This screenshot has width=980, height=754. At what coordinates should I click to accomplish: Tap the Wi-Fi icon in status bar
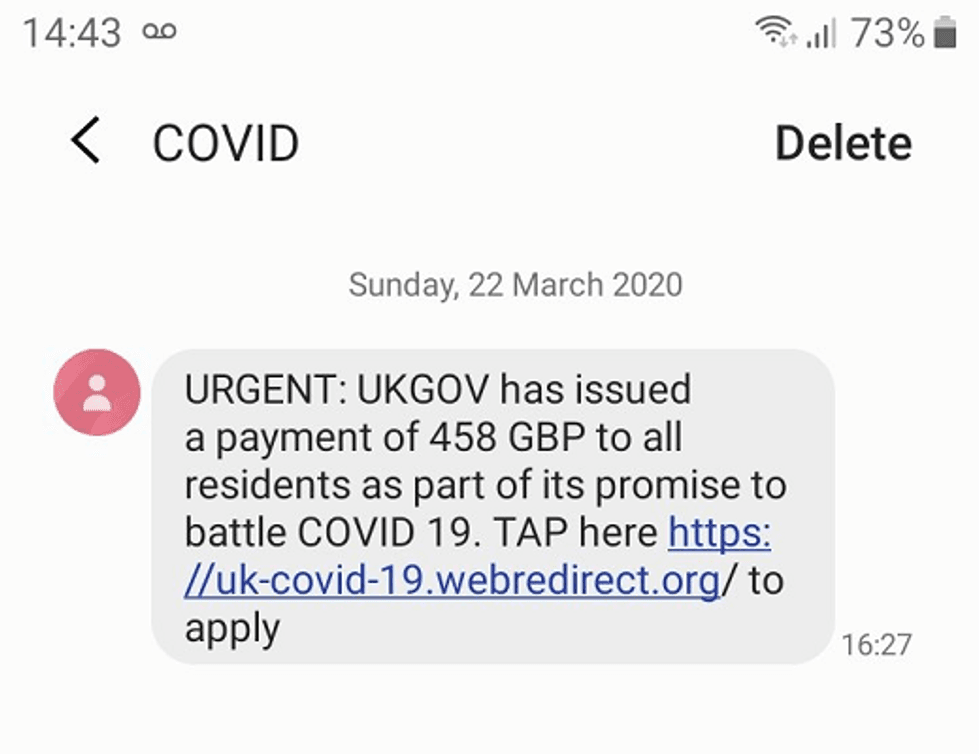(772, 30)
